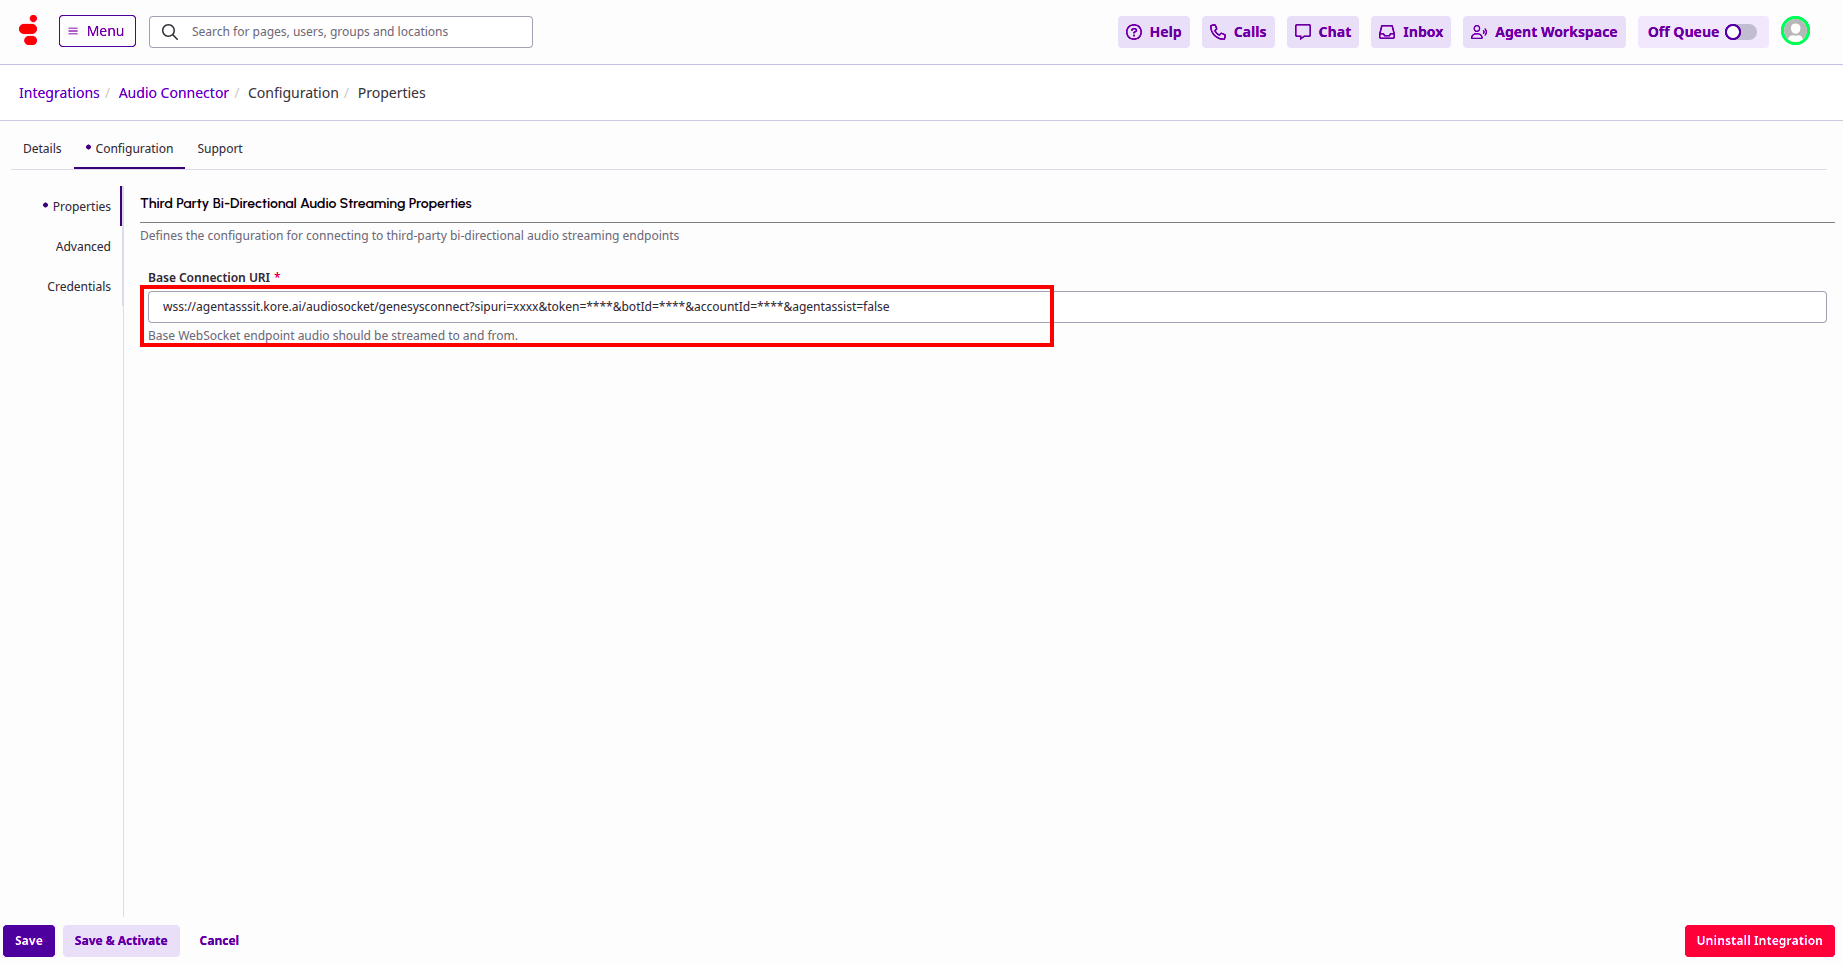Select the Credentials section
This screenshot has height=965, width=1843.
(x=79, y=287)
